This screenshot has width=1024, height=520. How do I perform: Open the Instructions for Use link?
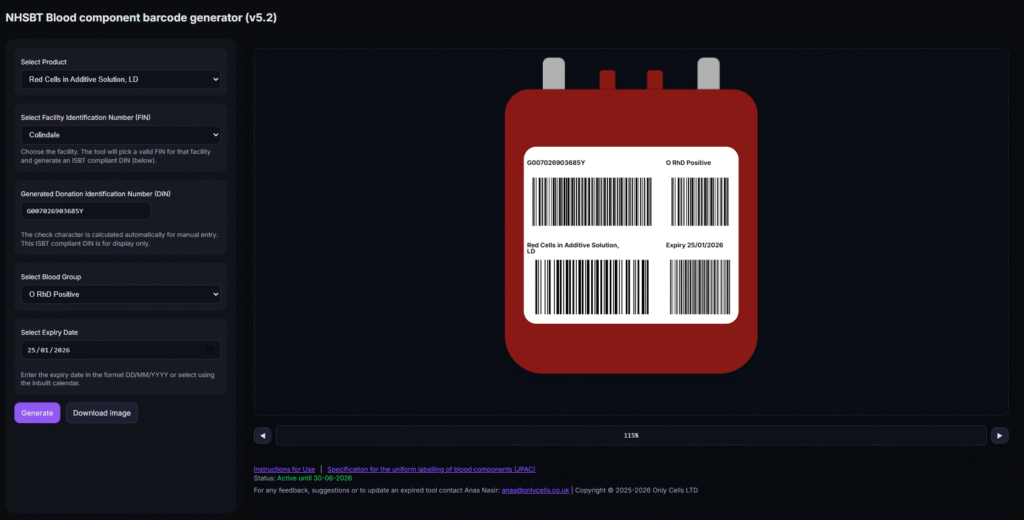284,469
